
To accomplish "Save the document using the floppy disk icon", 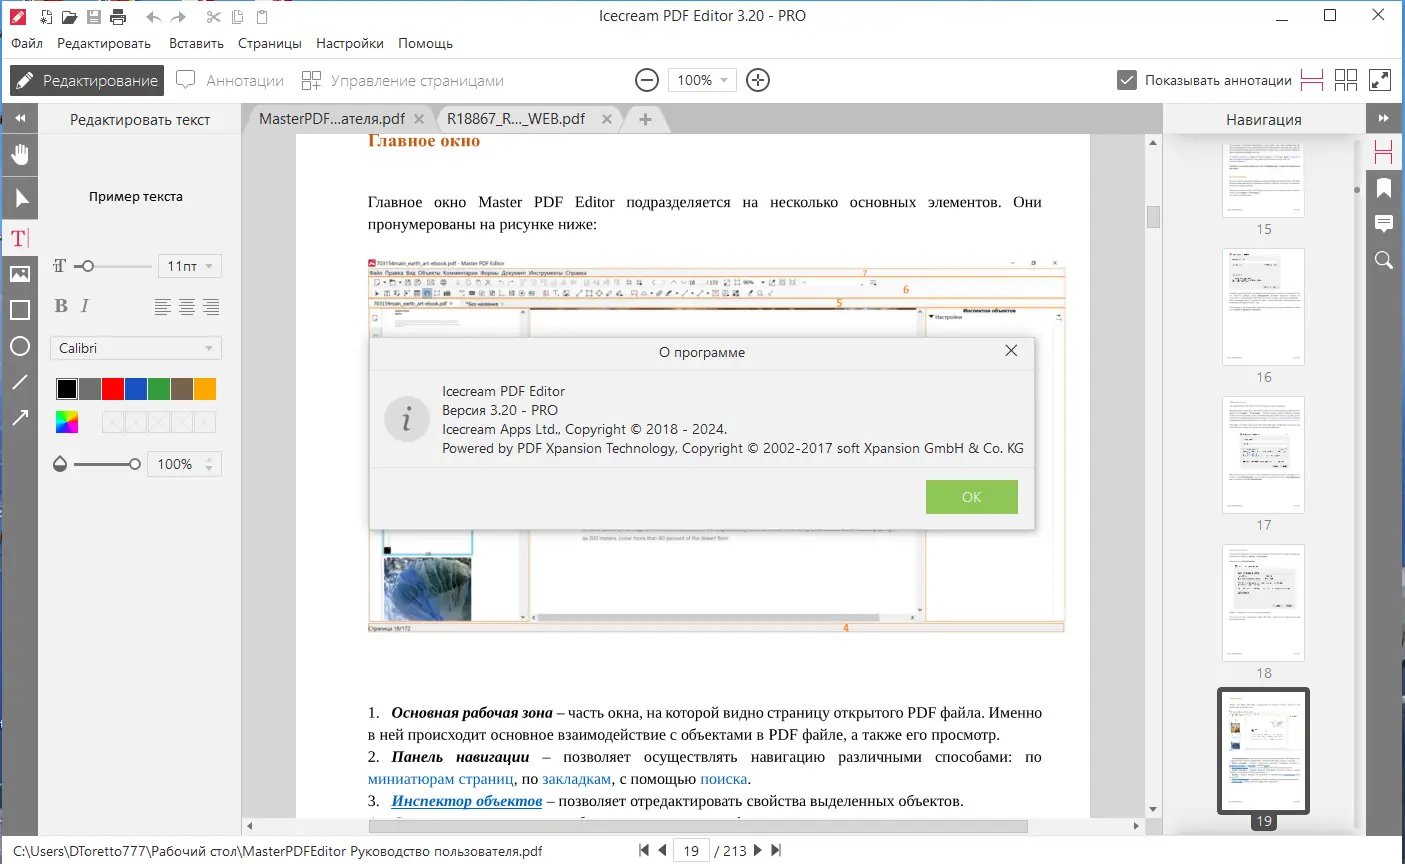I will pyautogui.click(x=93, y=17).
